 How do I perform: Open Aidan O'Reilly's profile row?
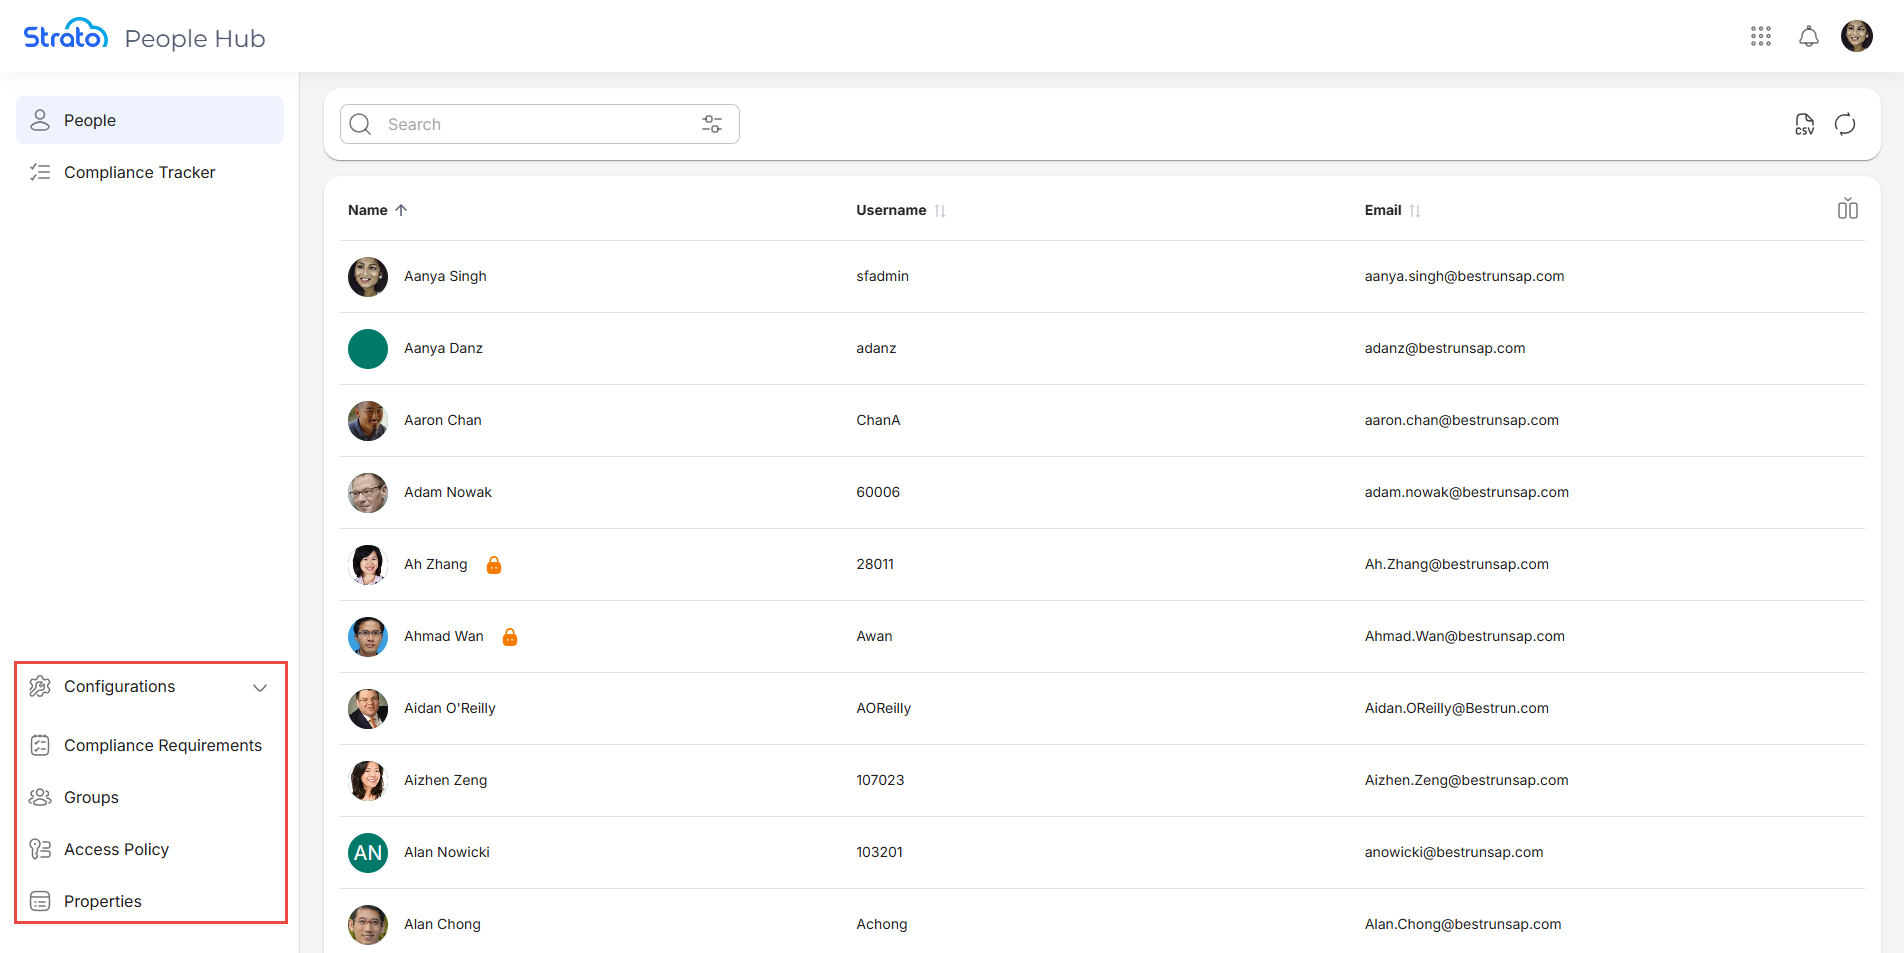[x=450, y=708]
